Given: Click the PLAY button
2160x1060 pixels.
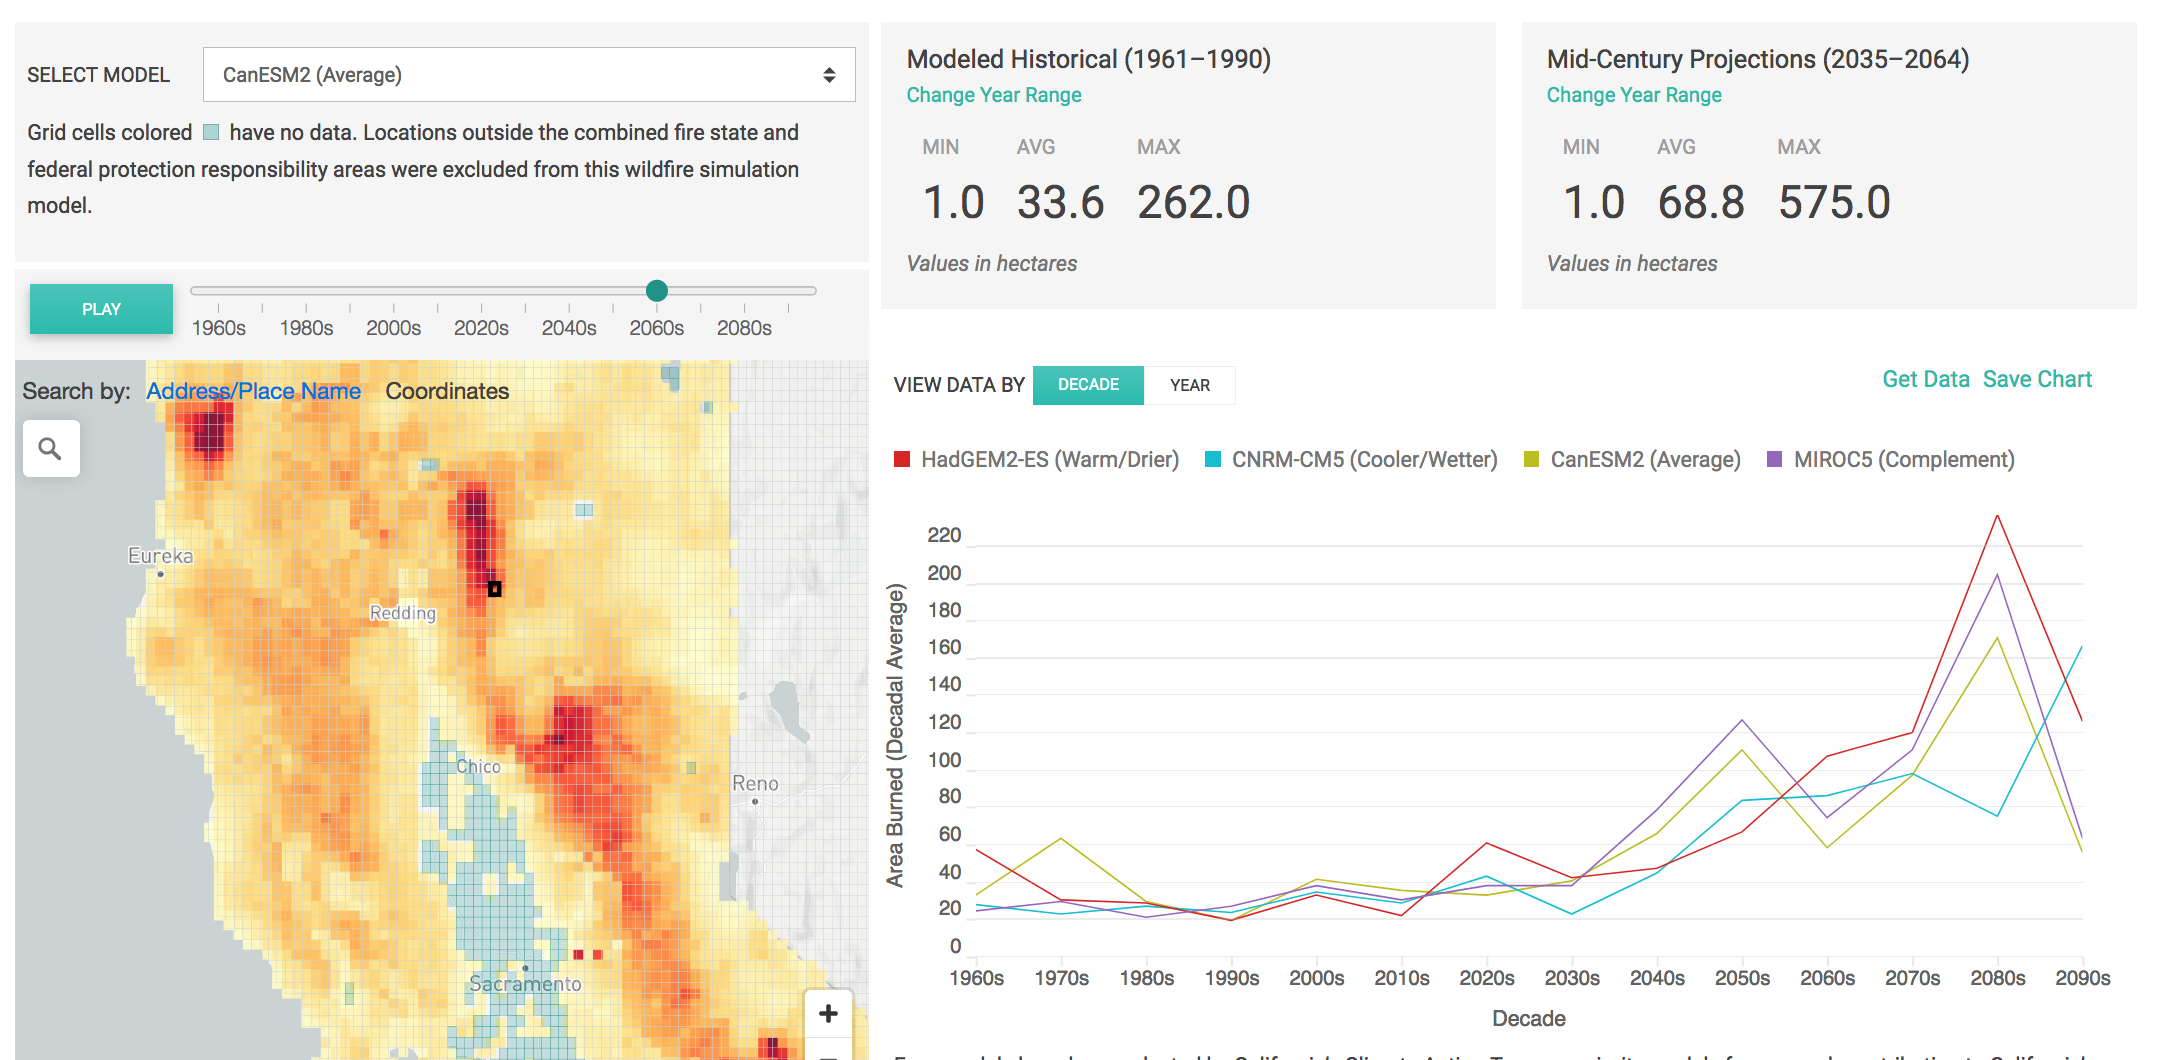Looking at the screenshot, I should click(x=101, y=309).
